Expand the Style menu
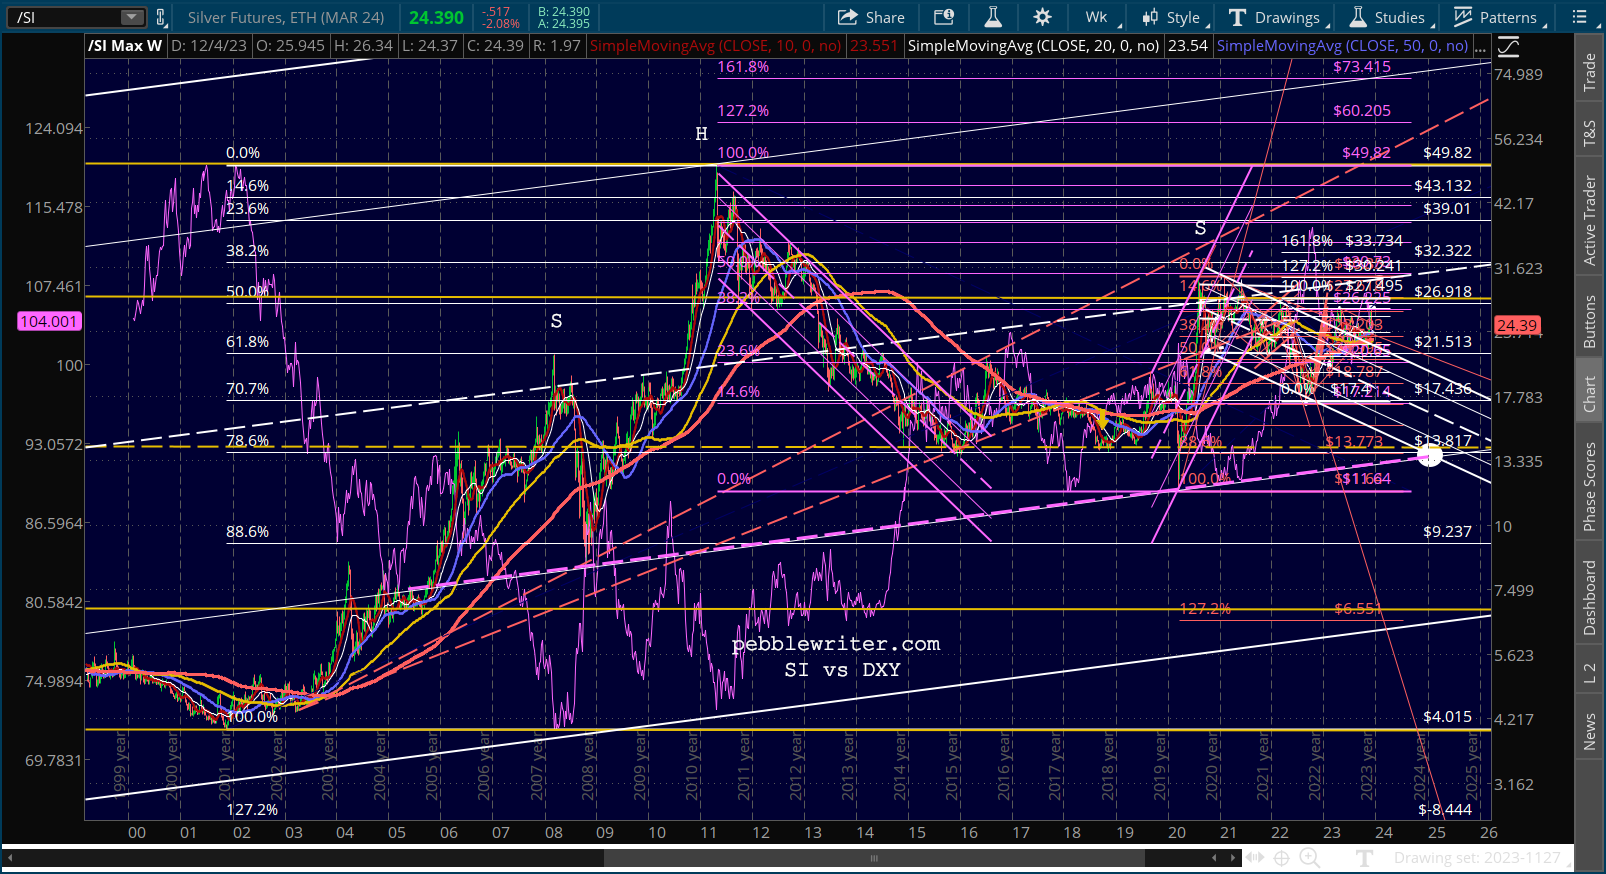 click(1174, 17)
